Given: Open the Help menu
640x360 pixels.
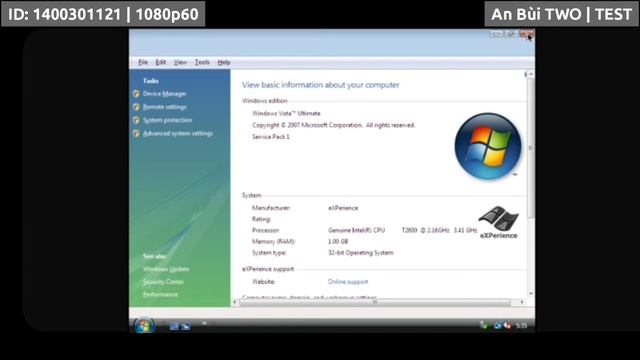Looking at the screenshot, I should pyautogui.click(x=224, y=62).
